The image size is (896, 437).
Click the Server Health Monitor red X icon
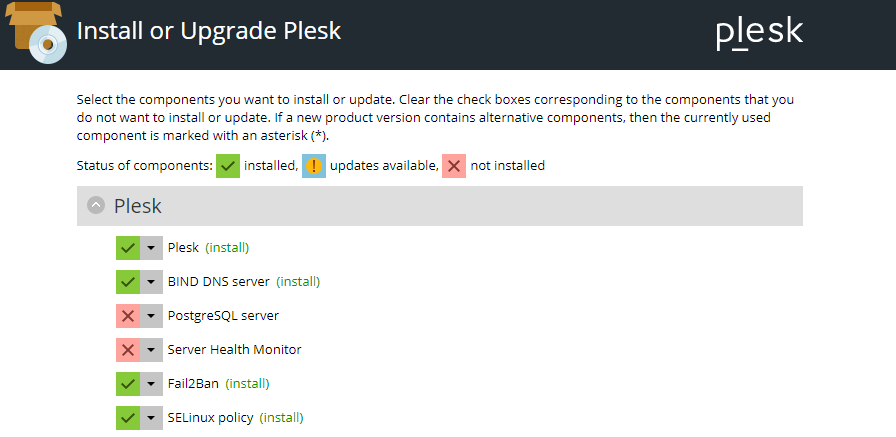pos(127,350)
